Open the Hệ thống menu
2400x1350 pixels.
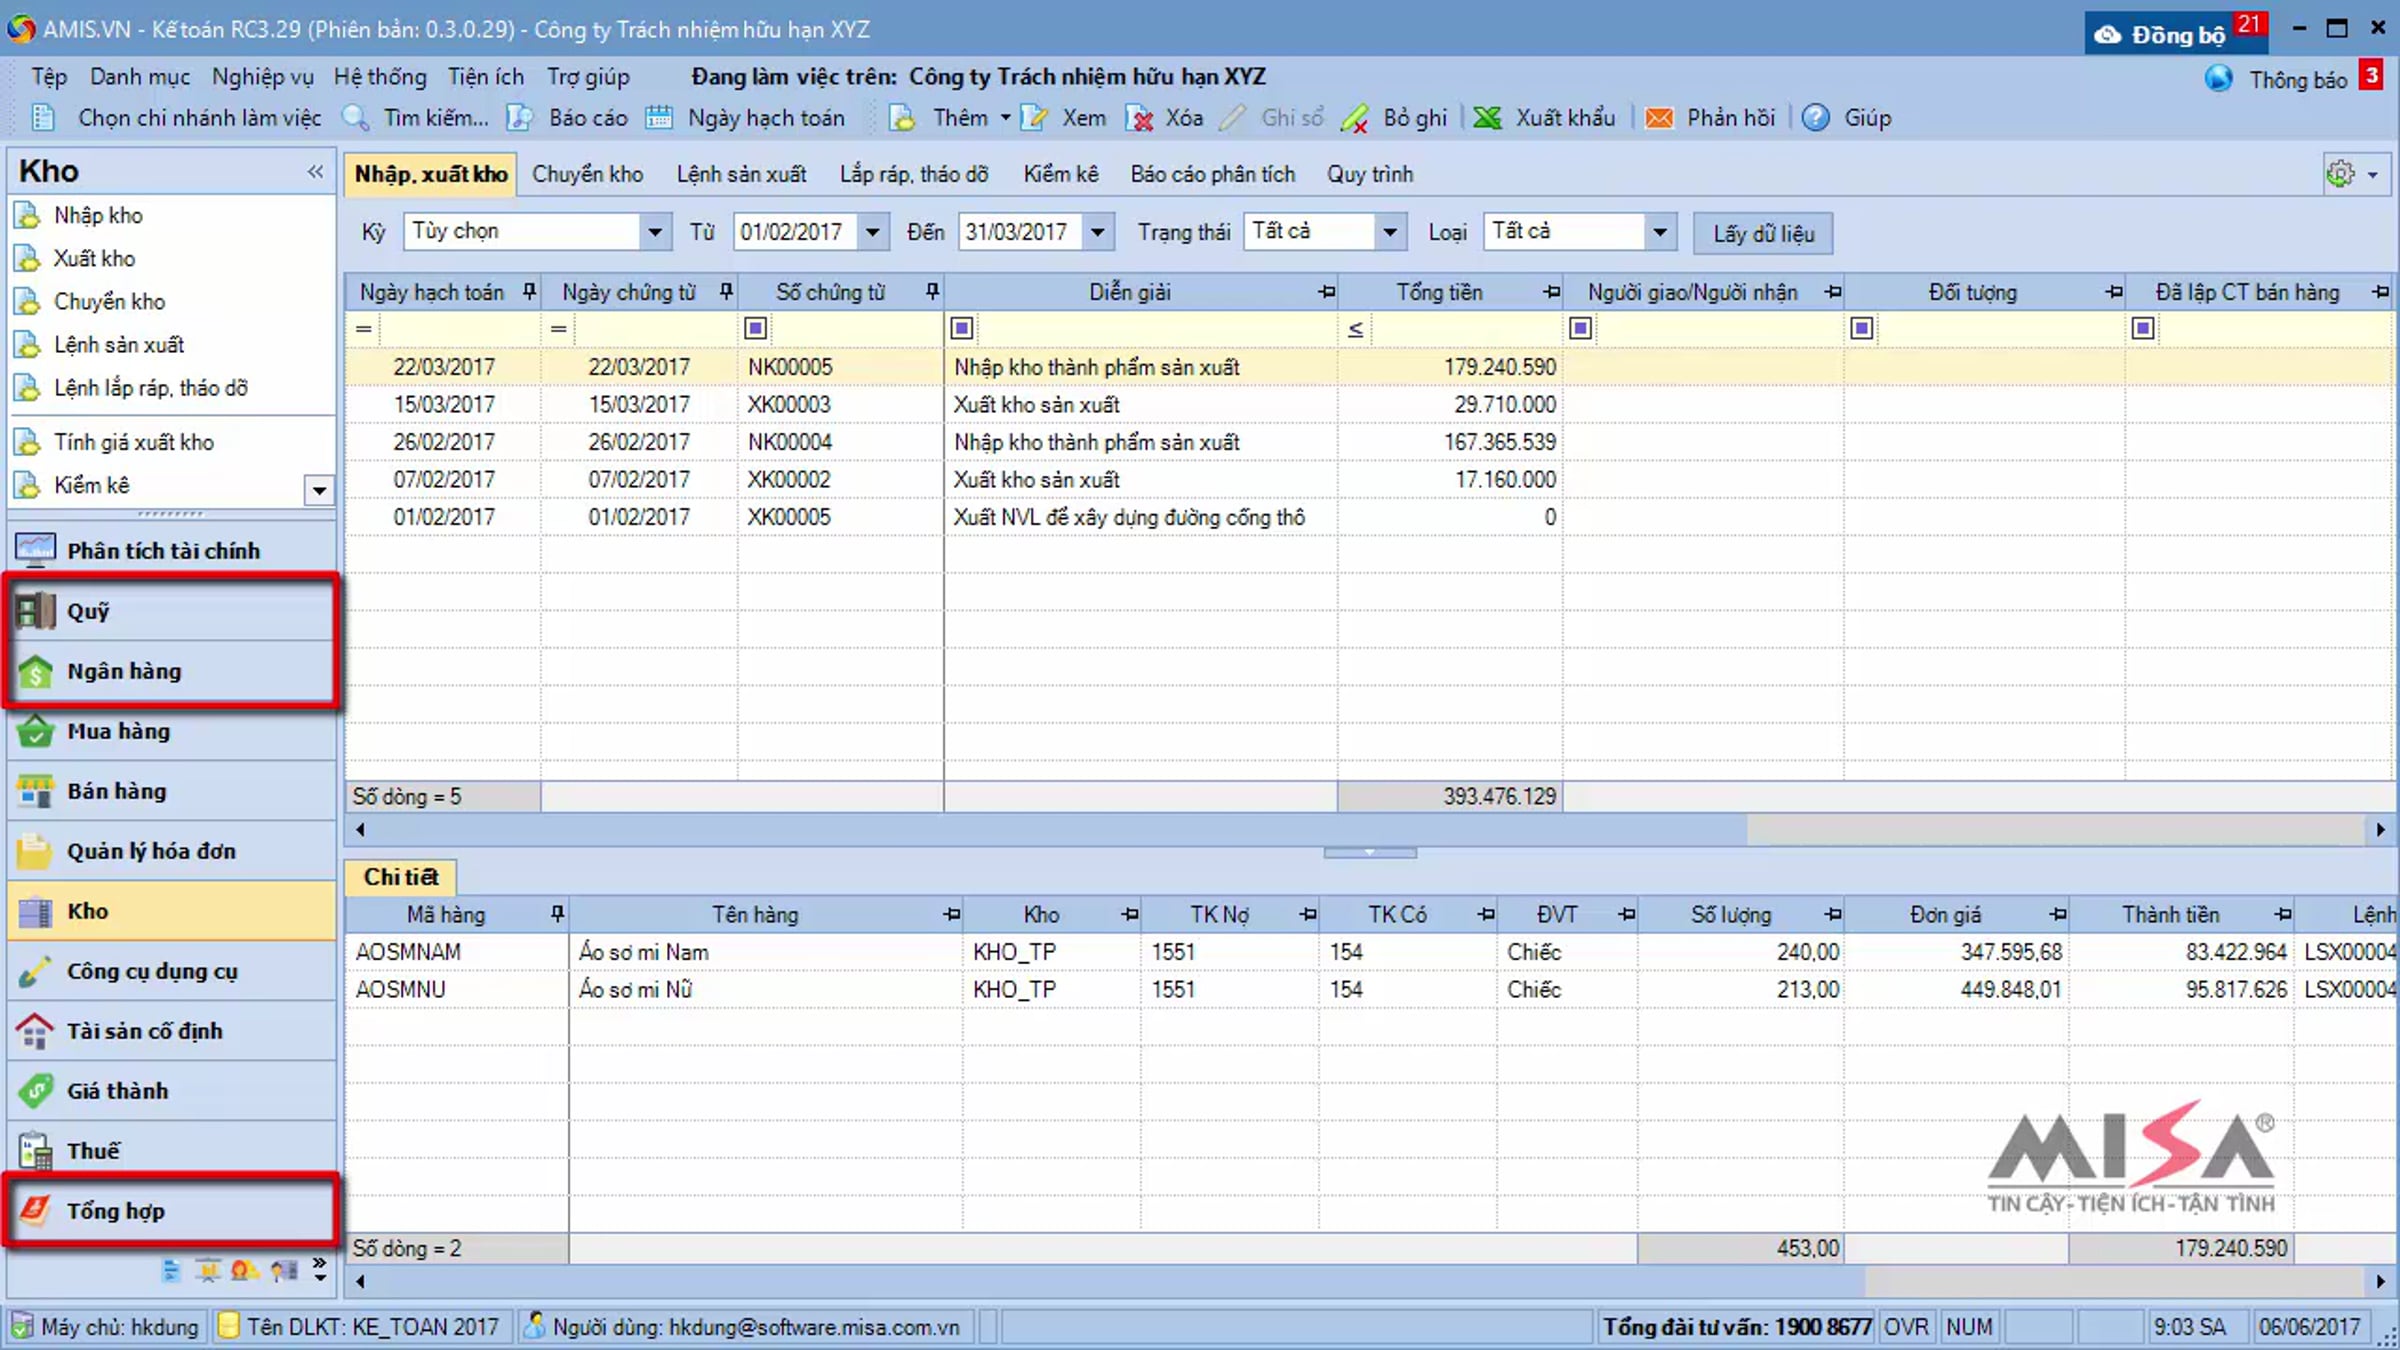click(380, 77)
